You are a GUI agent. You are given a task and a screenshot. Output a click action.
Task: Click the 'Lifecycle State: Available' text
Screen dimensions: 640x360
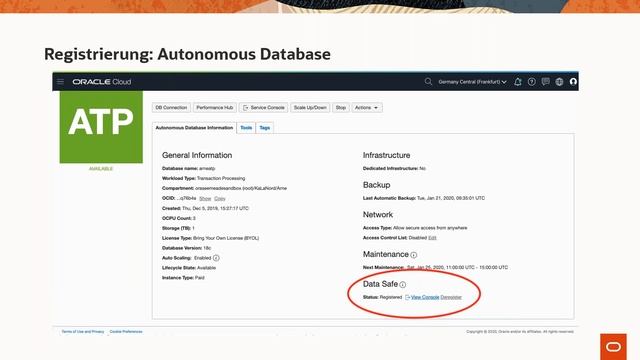[189, 268]
